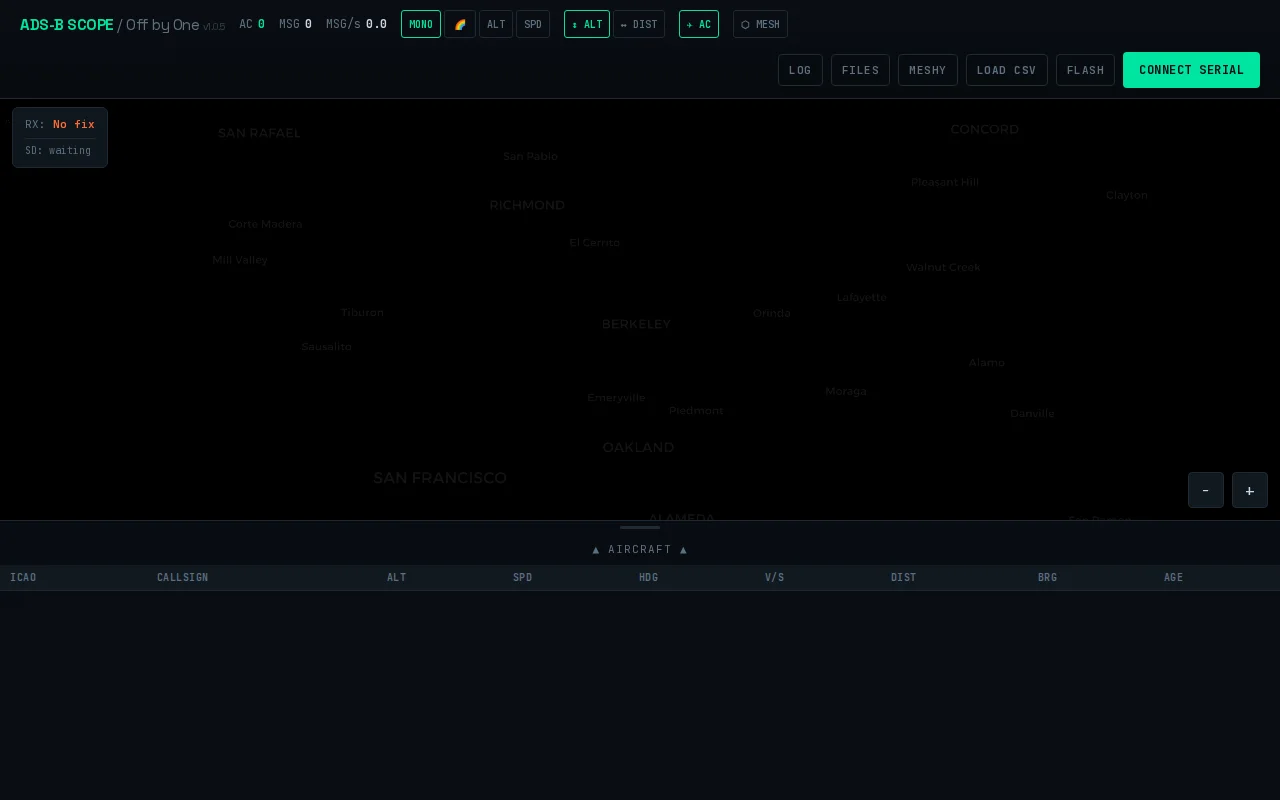Toggle the MONO color mode
Screen dimensions: 1280x800
click(x=421, y=24)
